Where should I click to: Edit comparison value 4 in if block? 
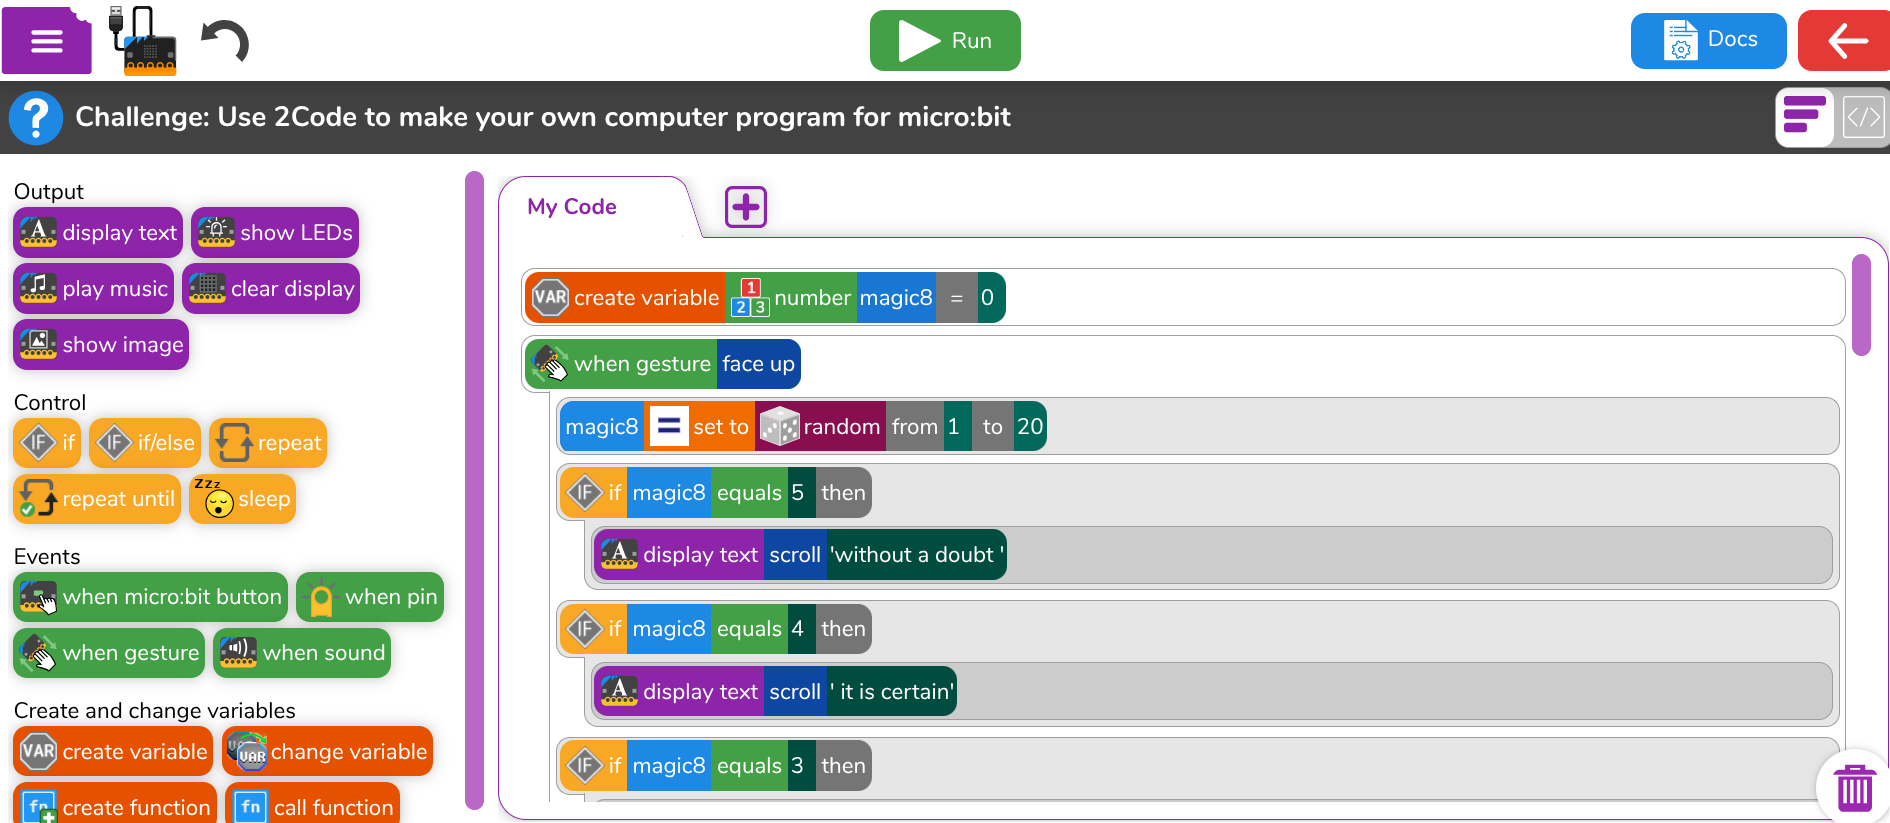pyautogui.click(x=800, y=629)
